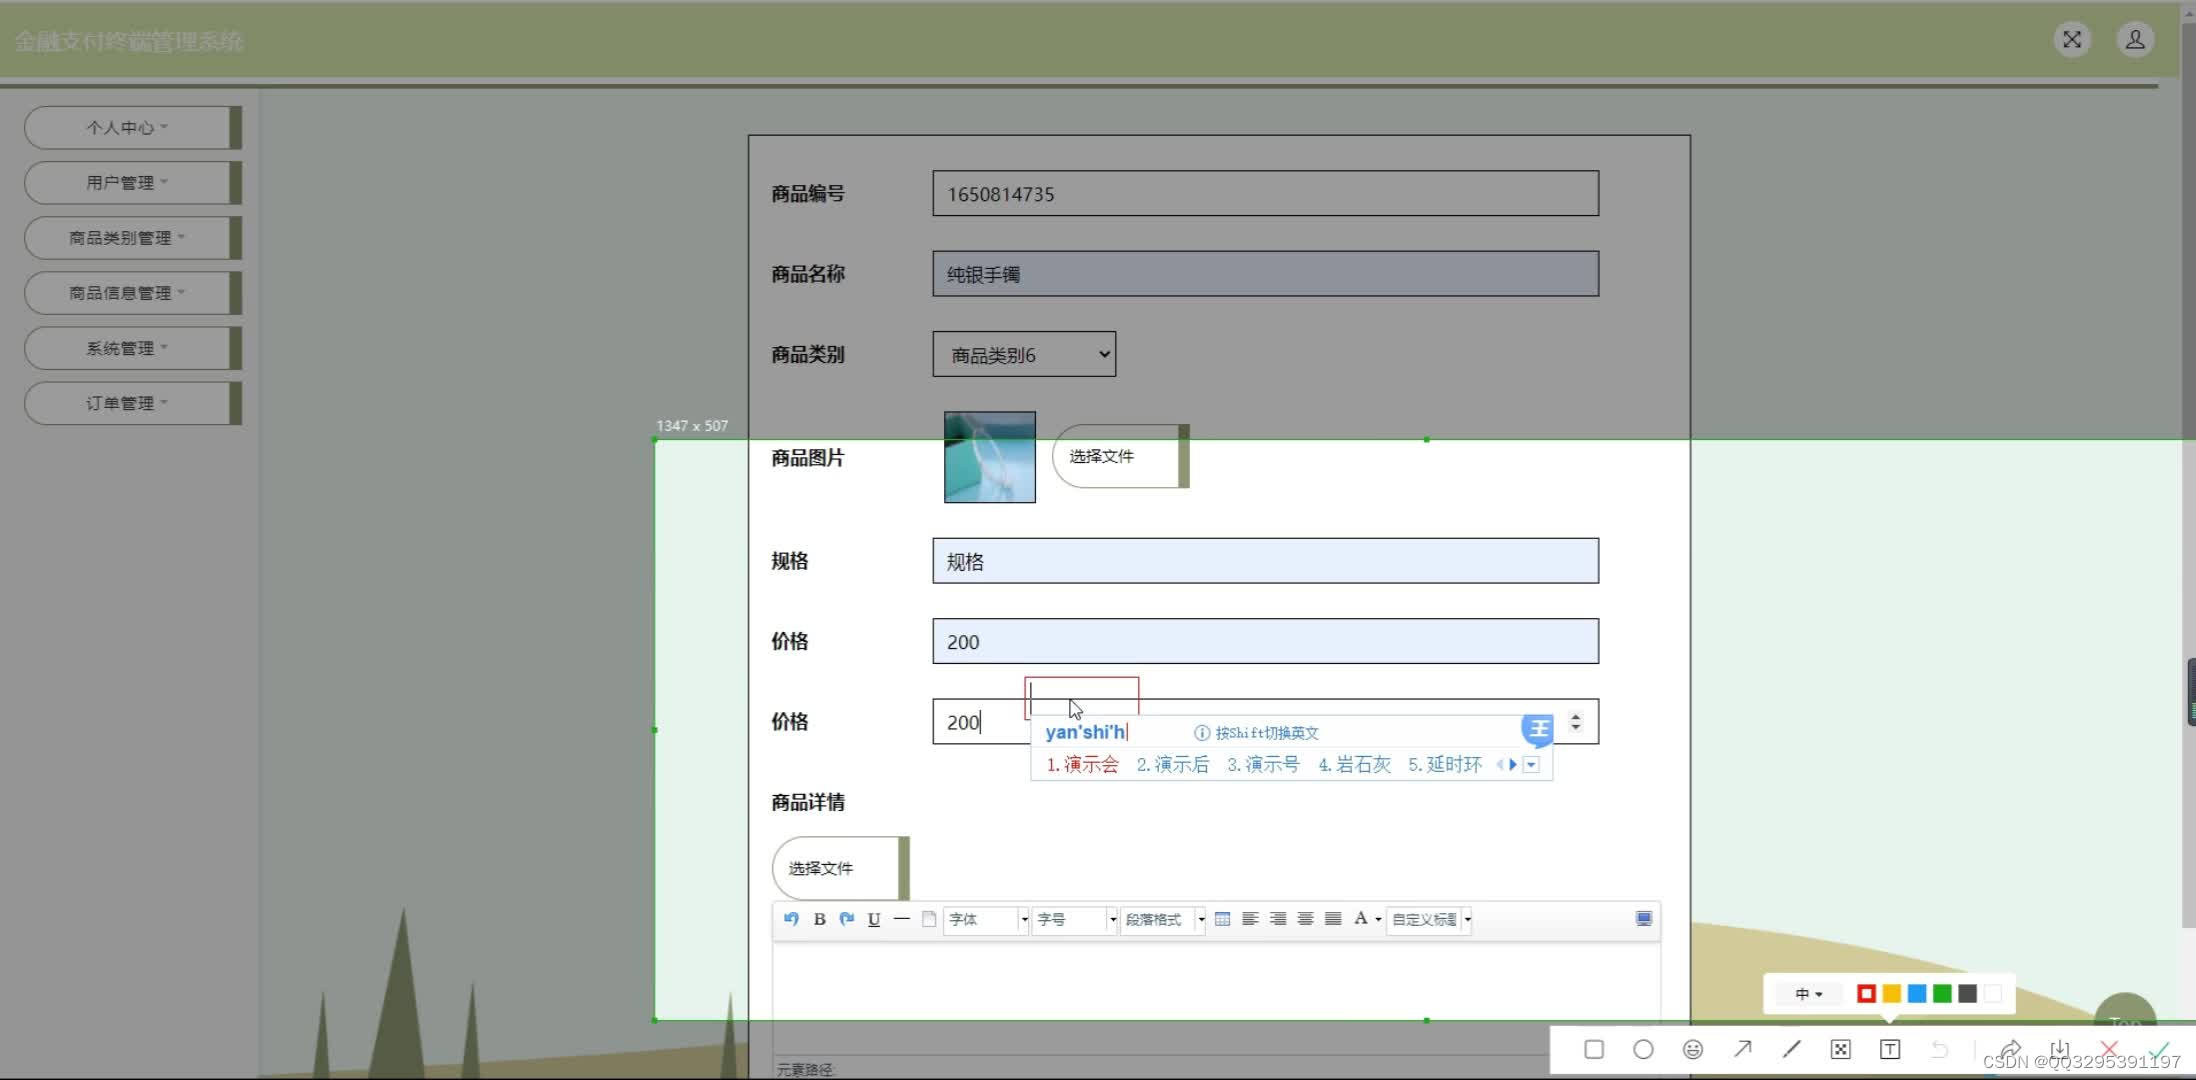The height and width of the screenshot is (1080, 2196).
Task: Expand the 系统管理 menu
Action: (x=132, y=348)
